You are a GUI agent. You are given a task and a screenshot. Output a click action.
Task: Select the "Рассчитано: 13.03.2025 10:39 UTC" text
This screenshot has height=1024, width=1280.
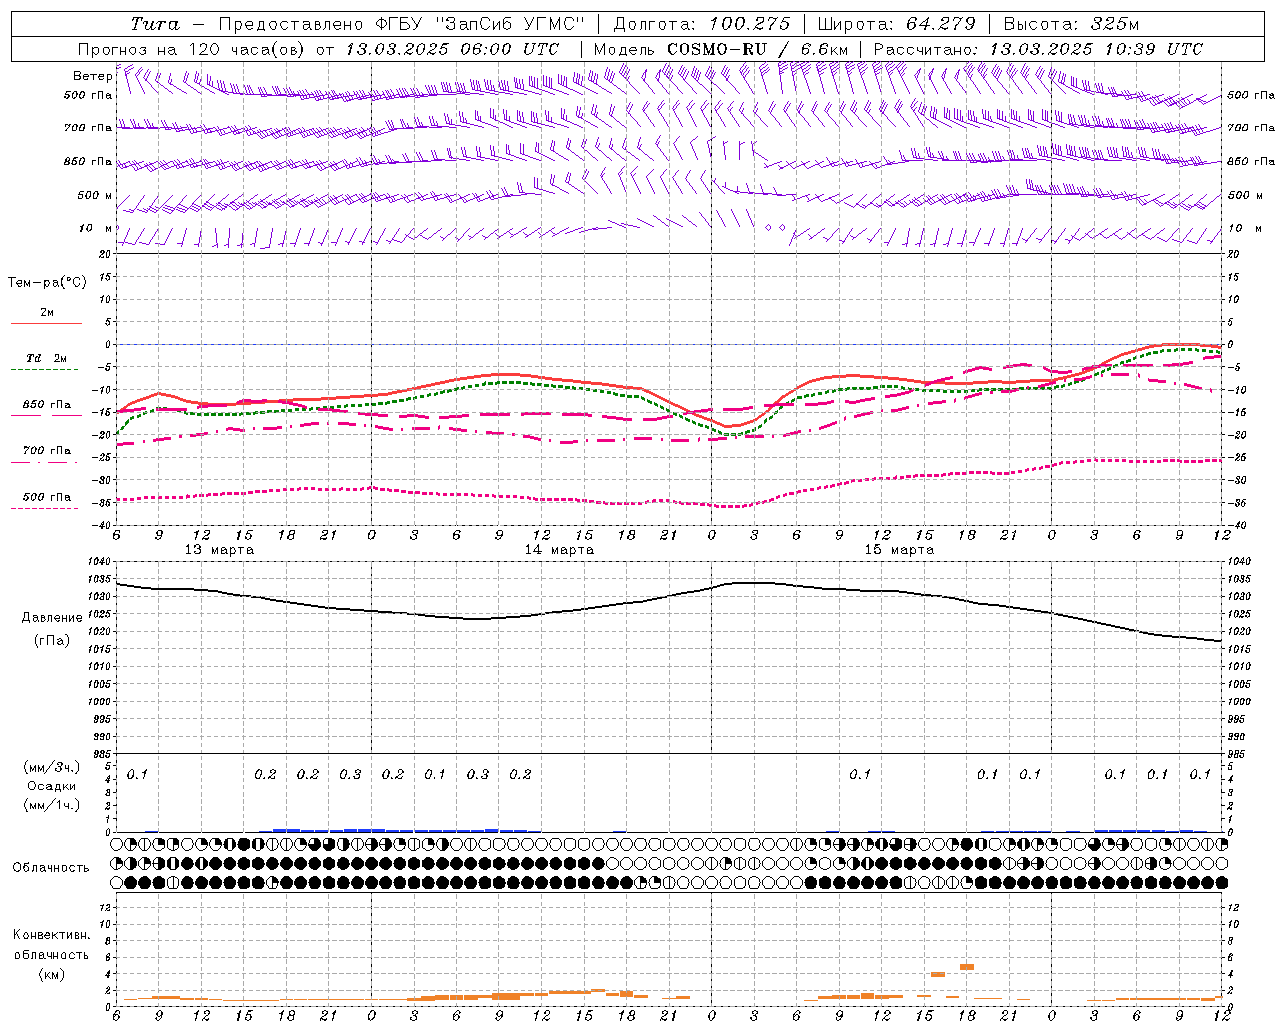click(1038, 49)
